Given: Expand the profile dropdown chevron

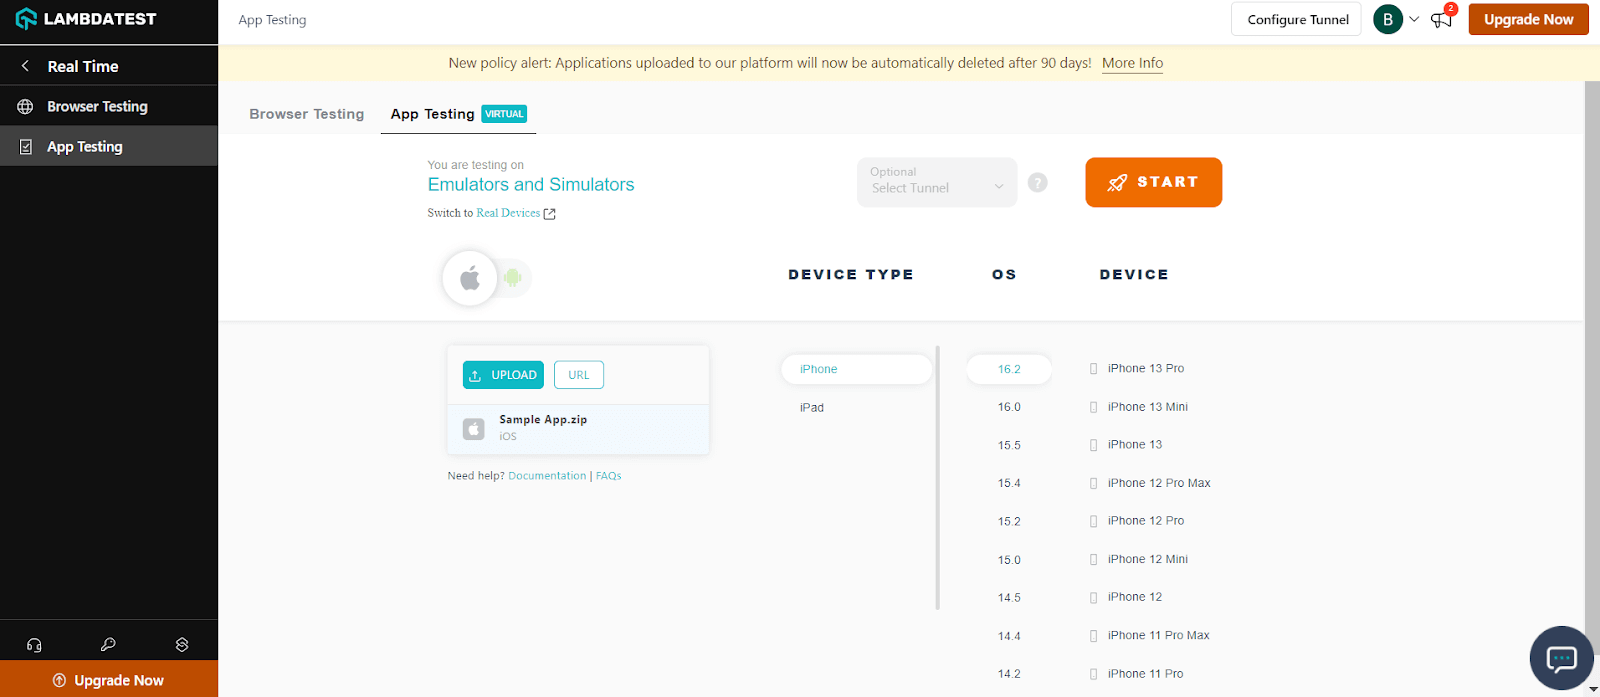Looking at the screenshot, I should click(x=1414, y=19).
